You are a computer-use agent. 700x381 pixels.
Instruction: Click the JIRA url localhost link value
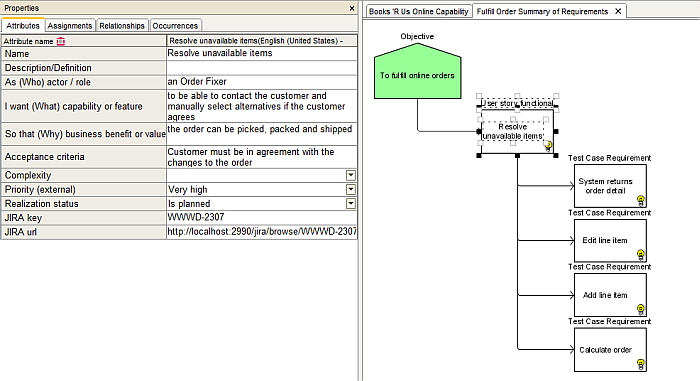coord(262,232)
